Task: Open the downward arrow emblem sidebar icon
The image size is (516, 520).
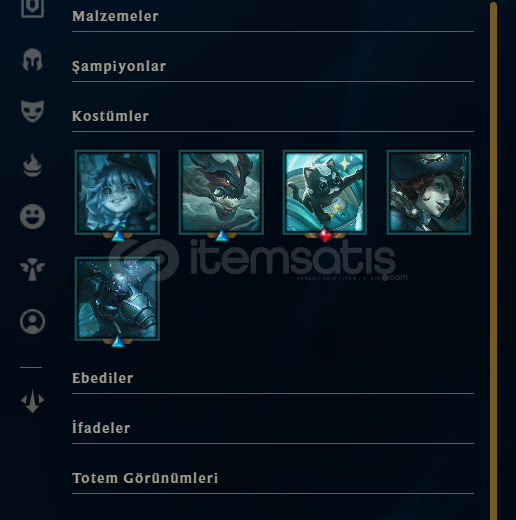Action: pos(32,401)
